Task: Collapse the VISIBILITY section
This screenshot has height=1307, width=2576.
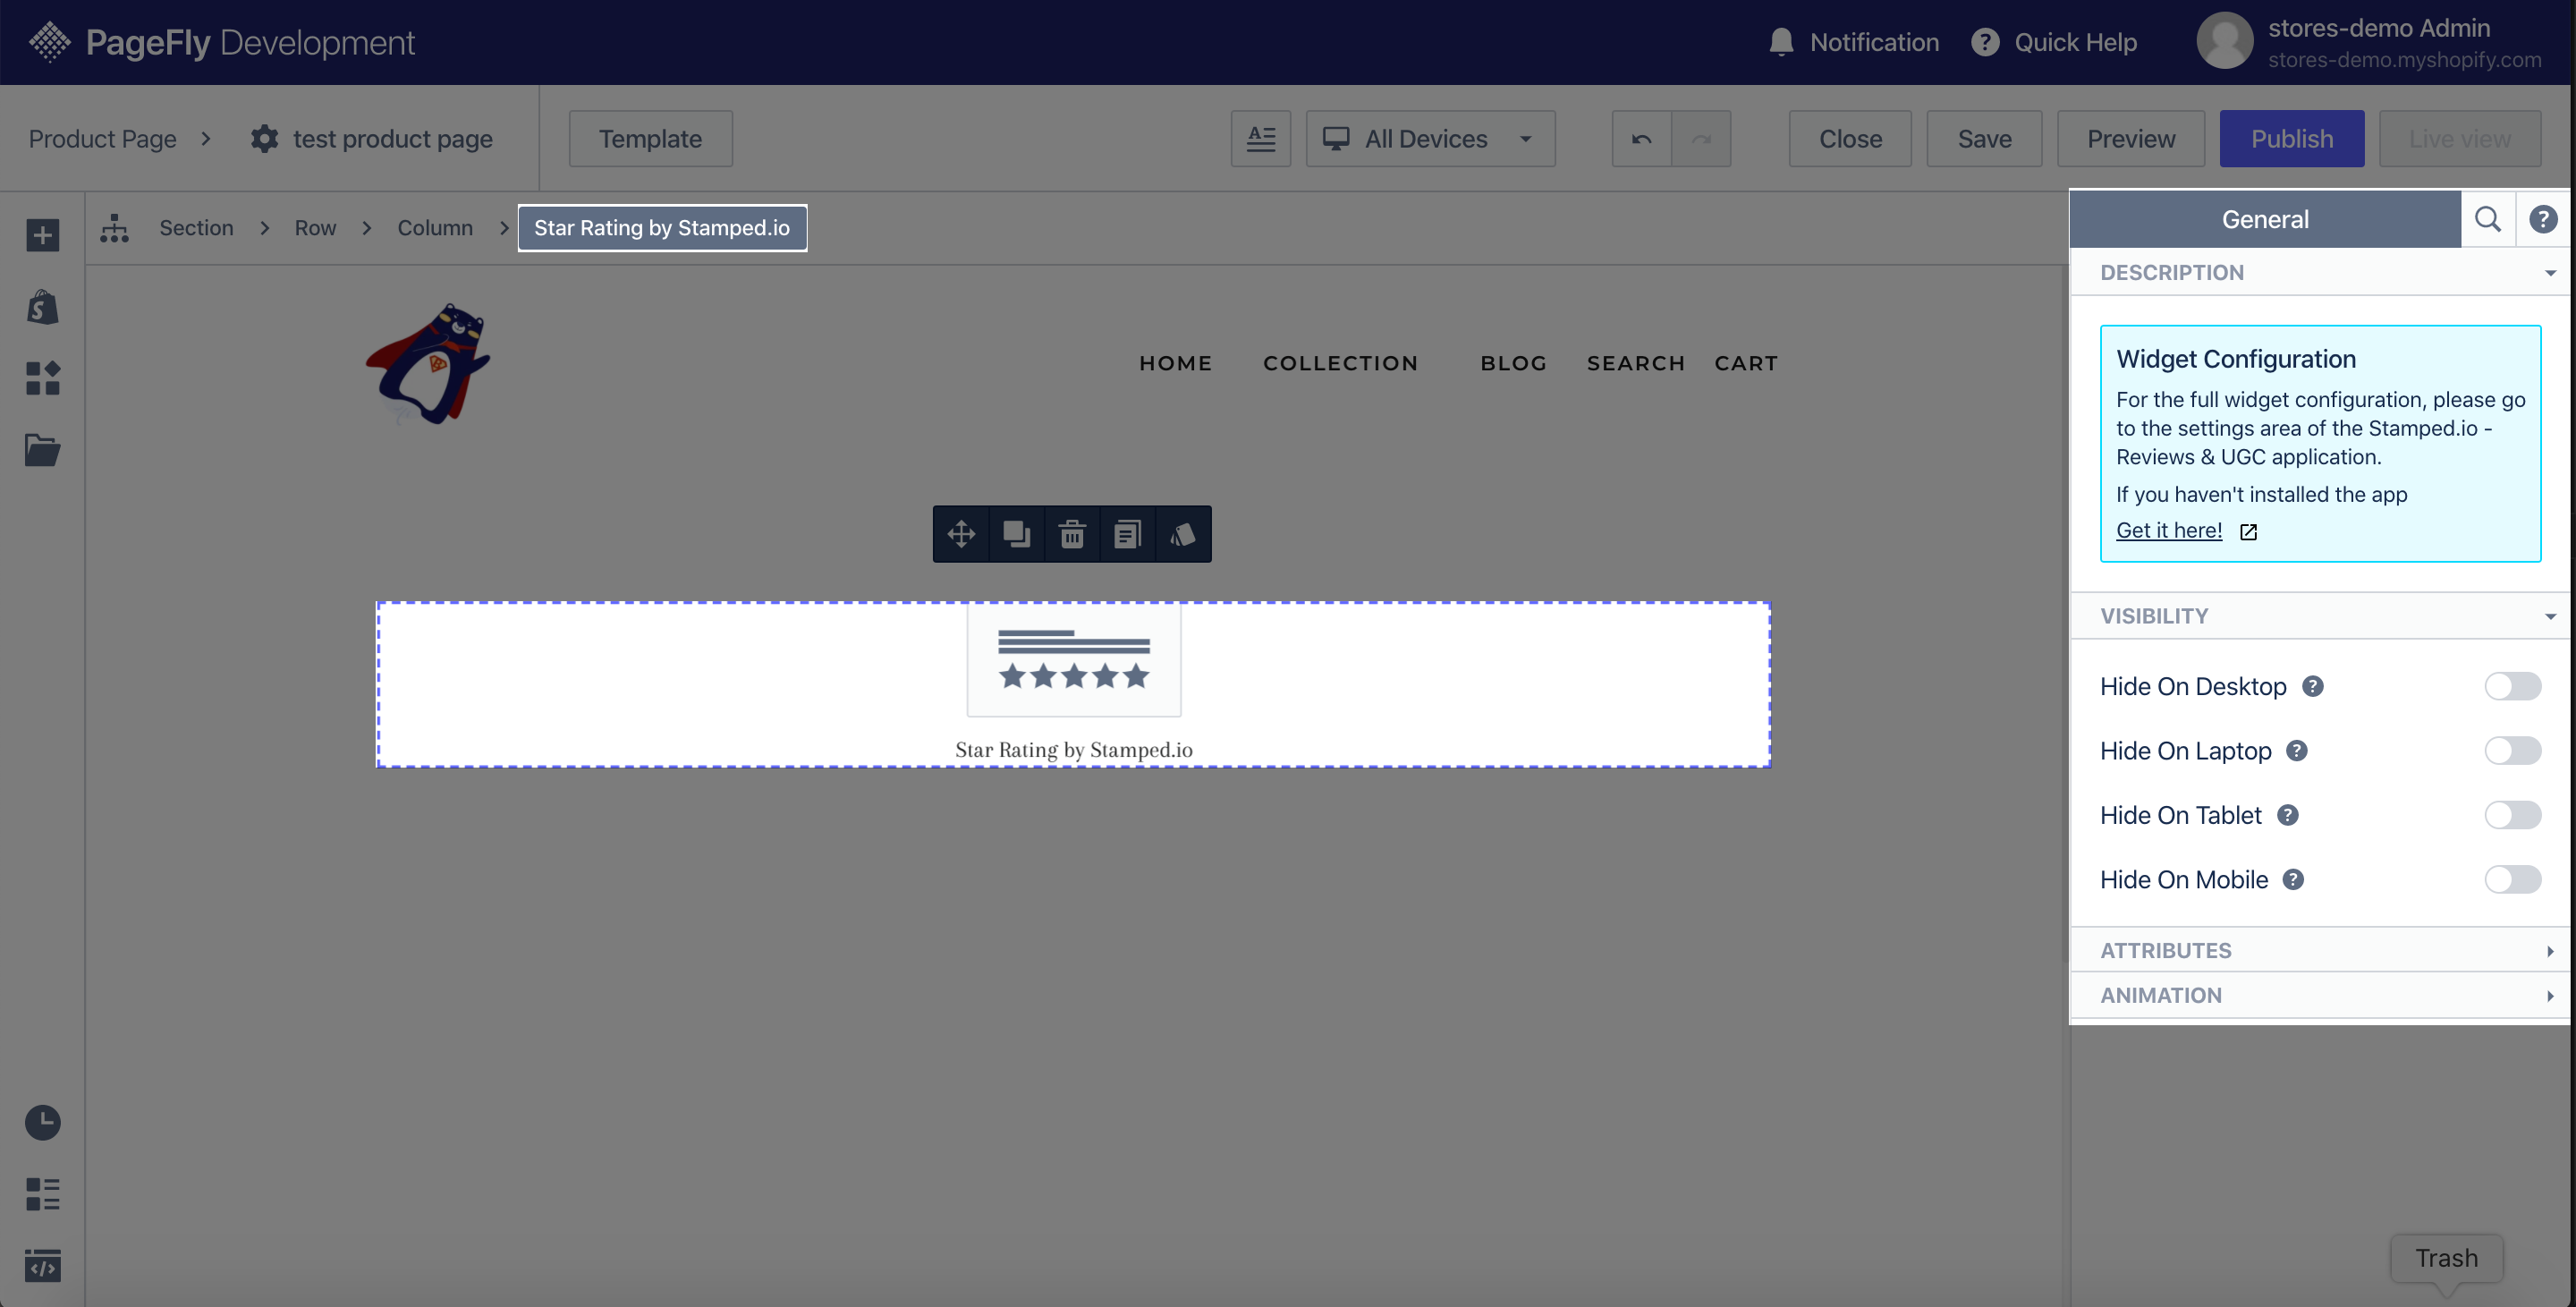Action: click(x=2319, y=616)
